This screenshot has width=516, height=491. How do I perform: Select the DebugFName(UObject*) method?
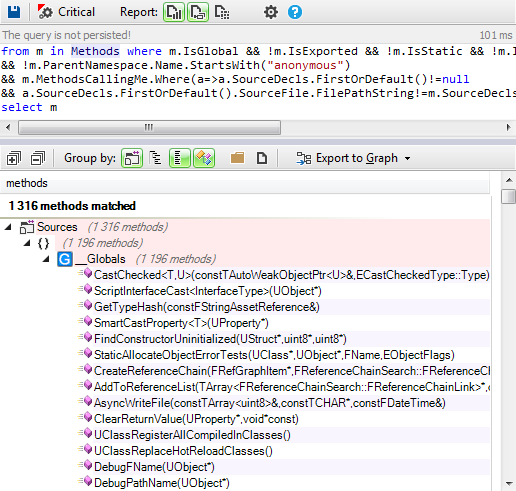[x=154, y=467]
